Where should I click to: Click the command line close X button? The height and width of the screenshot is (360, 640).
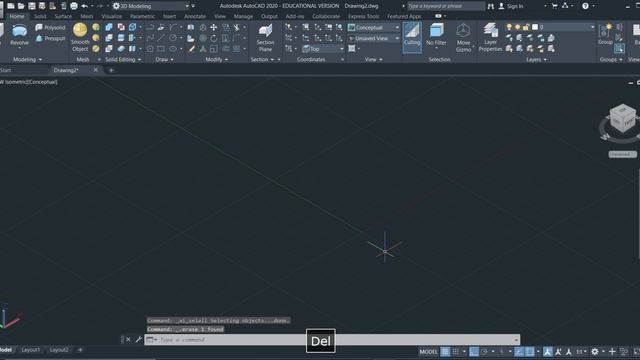(128, 339)
